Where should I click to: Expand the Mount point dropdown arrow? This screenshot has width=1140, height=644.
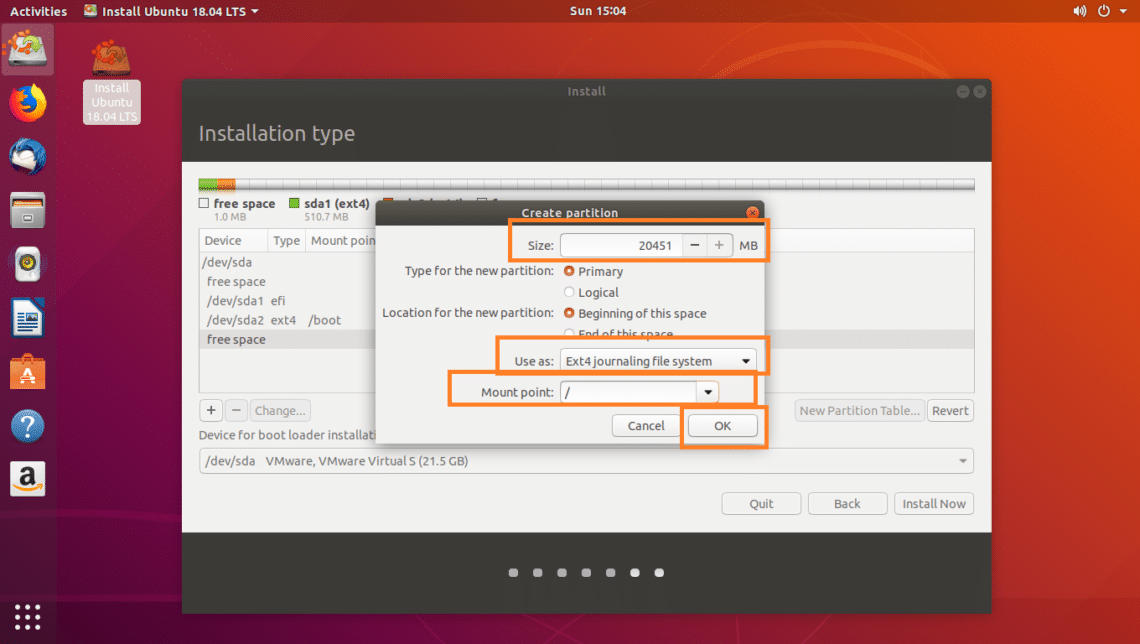(x=709, y=392)
